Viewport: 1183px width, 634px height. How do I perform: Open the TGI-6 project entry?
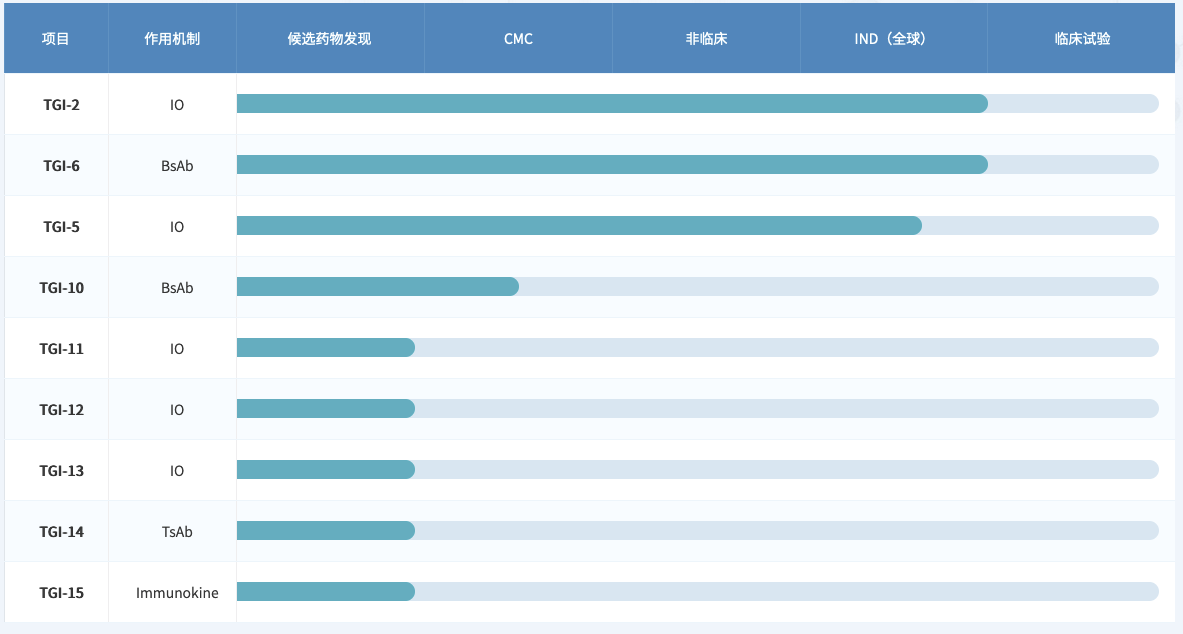56,165
